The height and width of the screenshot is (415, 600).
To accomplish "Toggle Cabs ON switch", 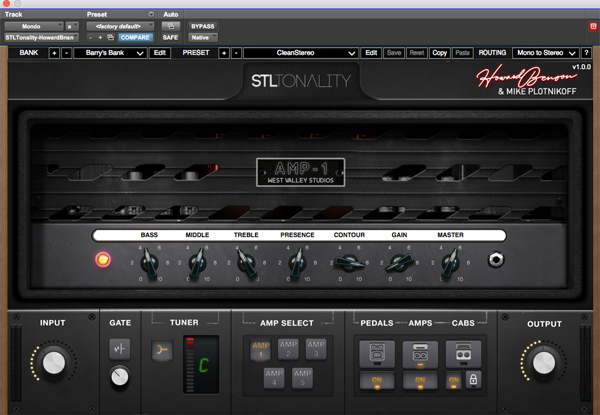I will [x=454, y=381].
